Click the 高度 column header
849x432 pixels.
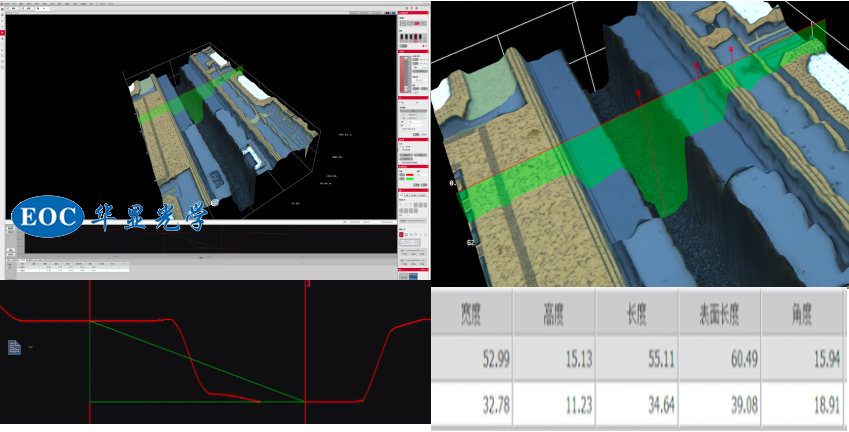pos(554,314)
